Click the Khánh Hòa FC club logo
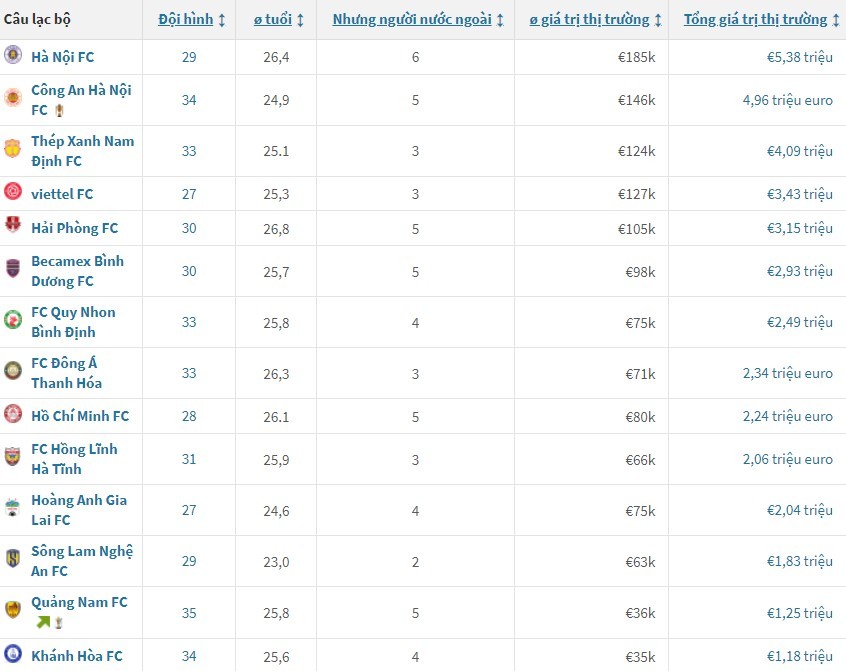The height and width of the screenshot is (671, 846). pyautogui.click(x=13, y=655)
